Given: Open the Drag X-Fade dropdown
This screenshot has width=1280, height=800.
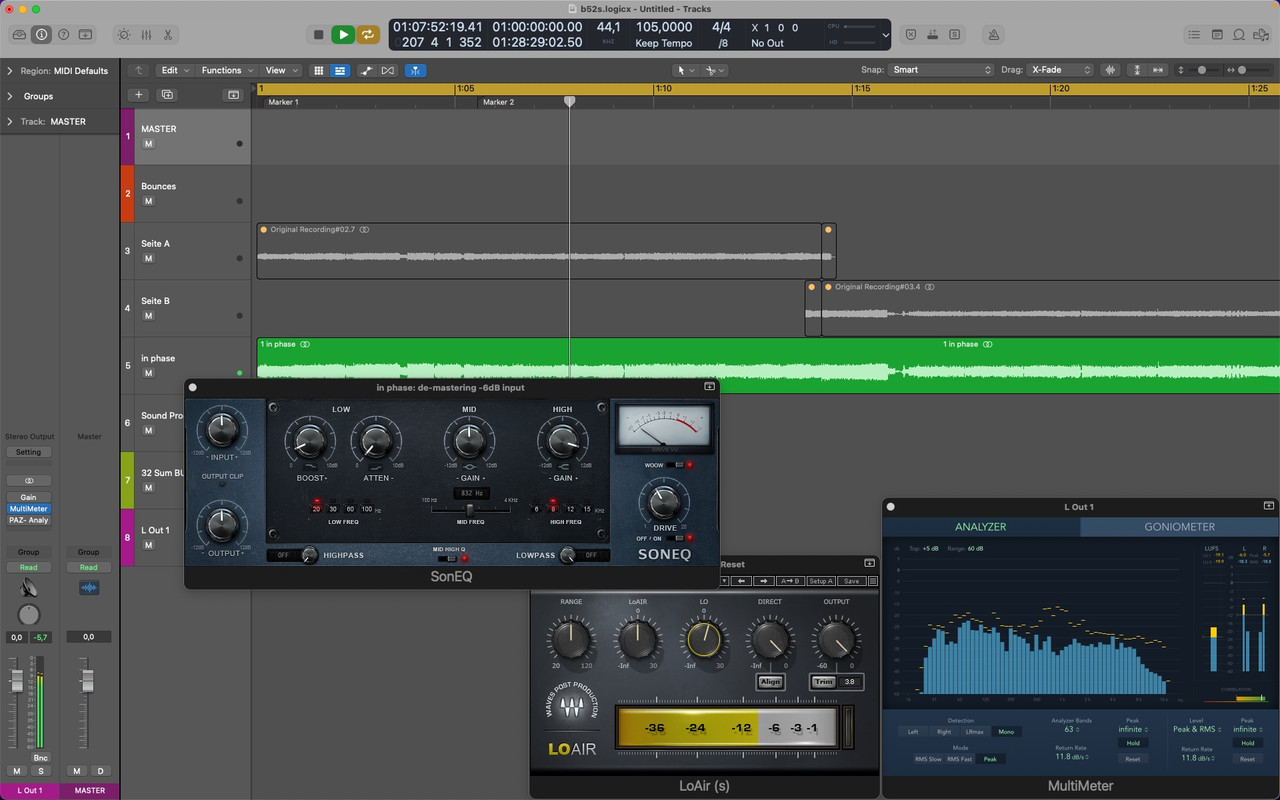Looking at the screenshot, I should pos(1061,70).
